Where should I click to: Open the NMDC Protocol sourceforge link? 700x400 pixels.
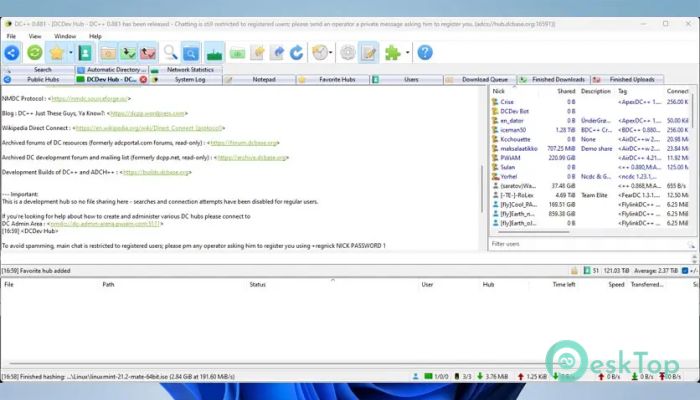[89, 99]
